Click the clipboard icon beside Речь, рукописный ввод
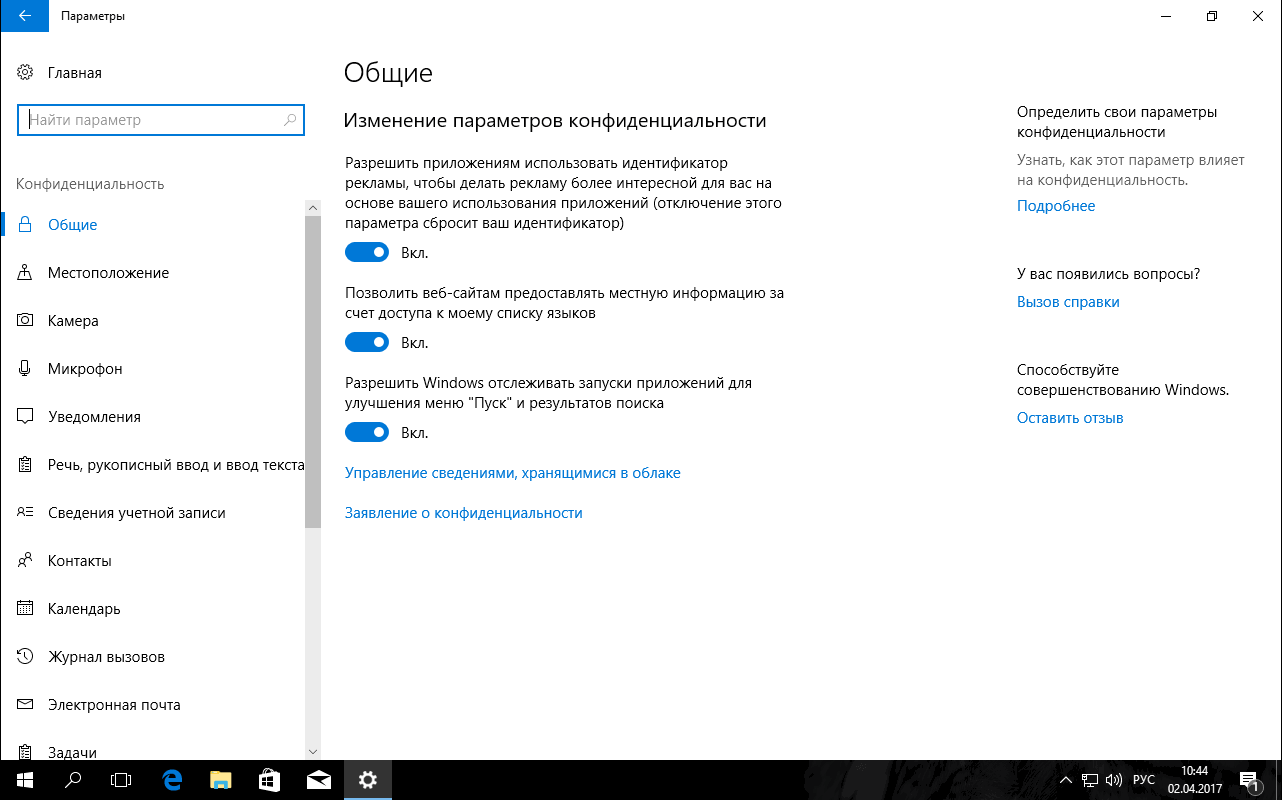This screenshot has width=1282, height=800. 26,465
